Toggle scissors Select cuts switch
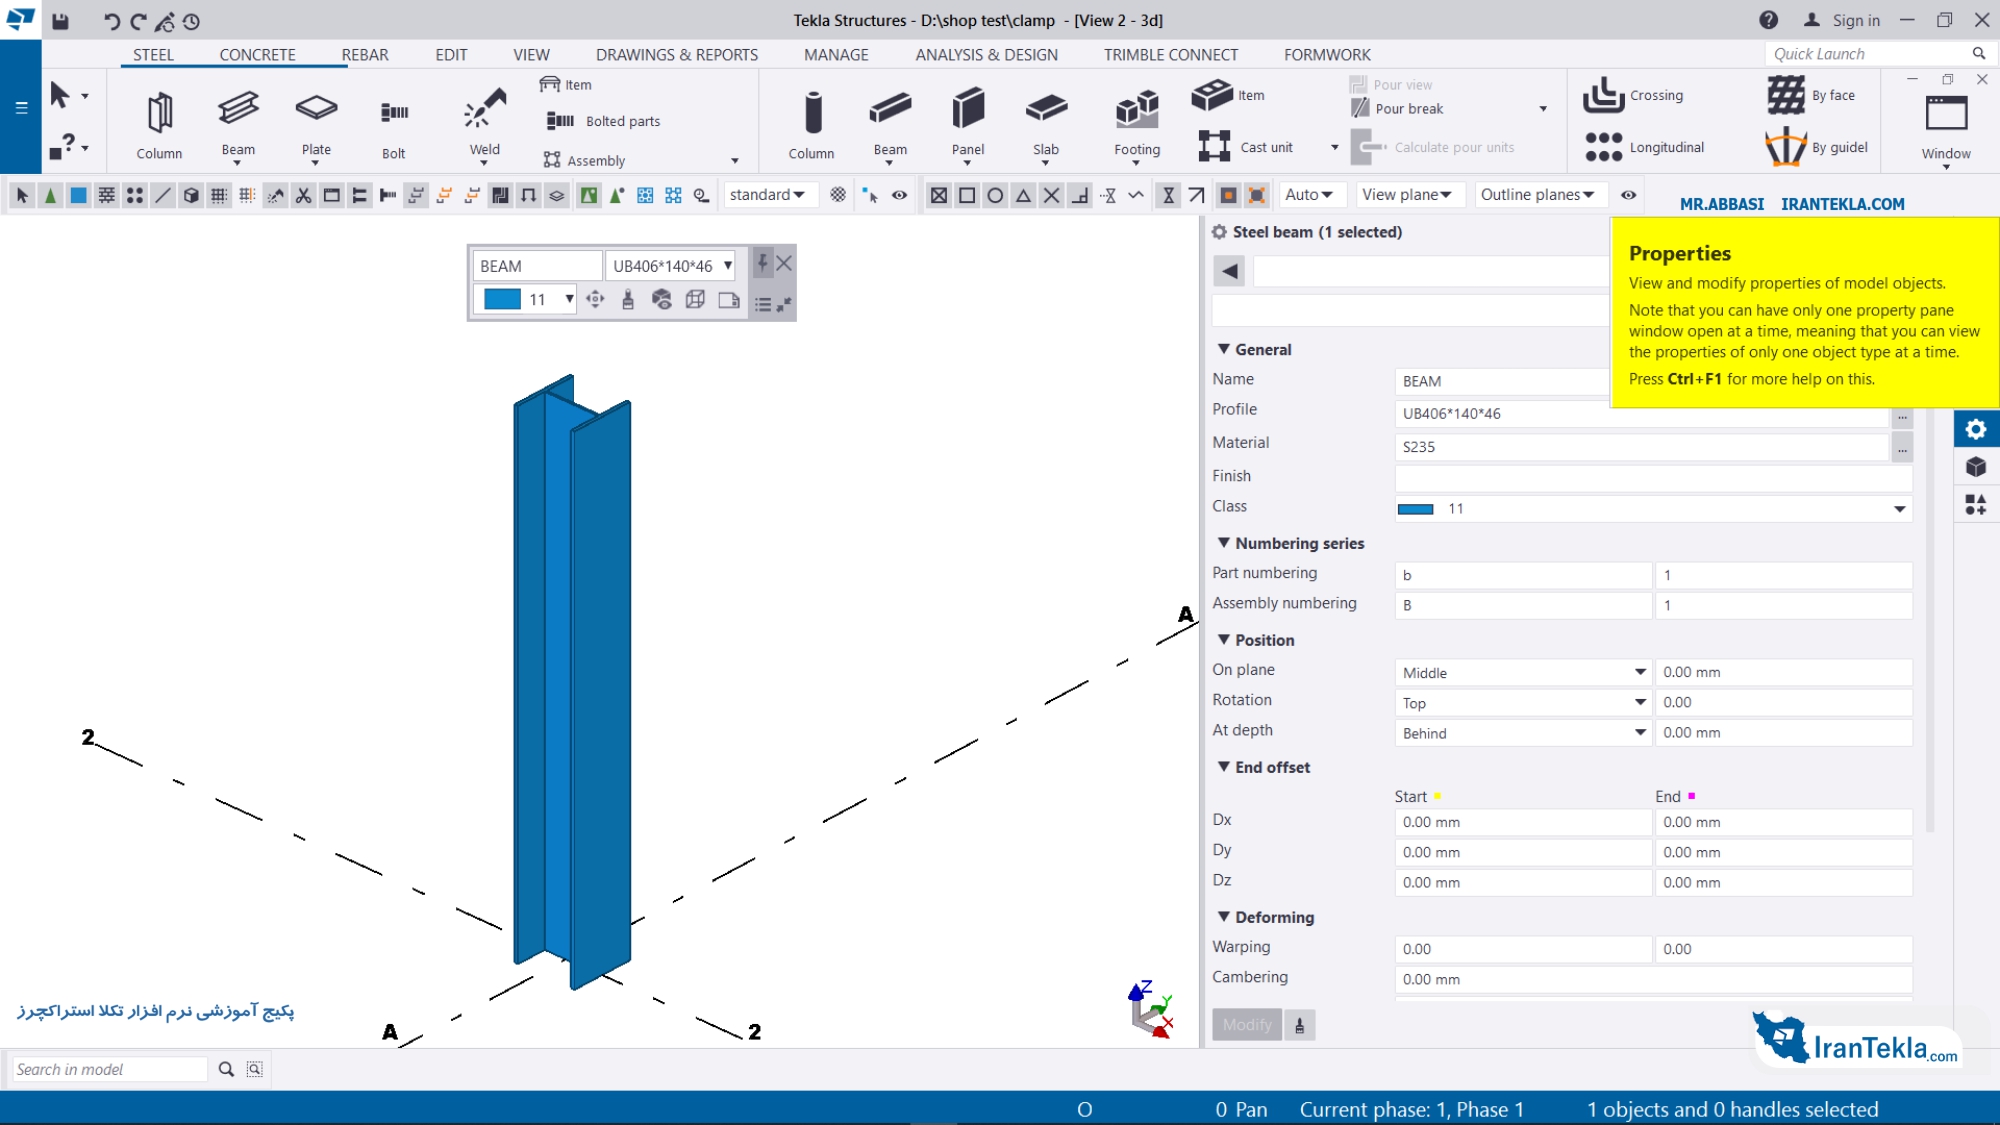The height and width of the screenshot is (1125, 2000). (303, 195)
